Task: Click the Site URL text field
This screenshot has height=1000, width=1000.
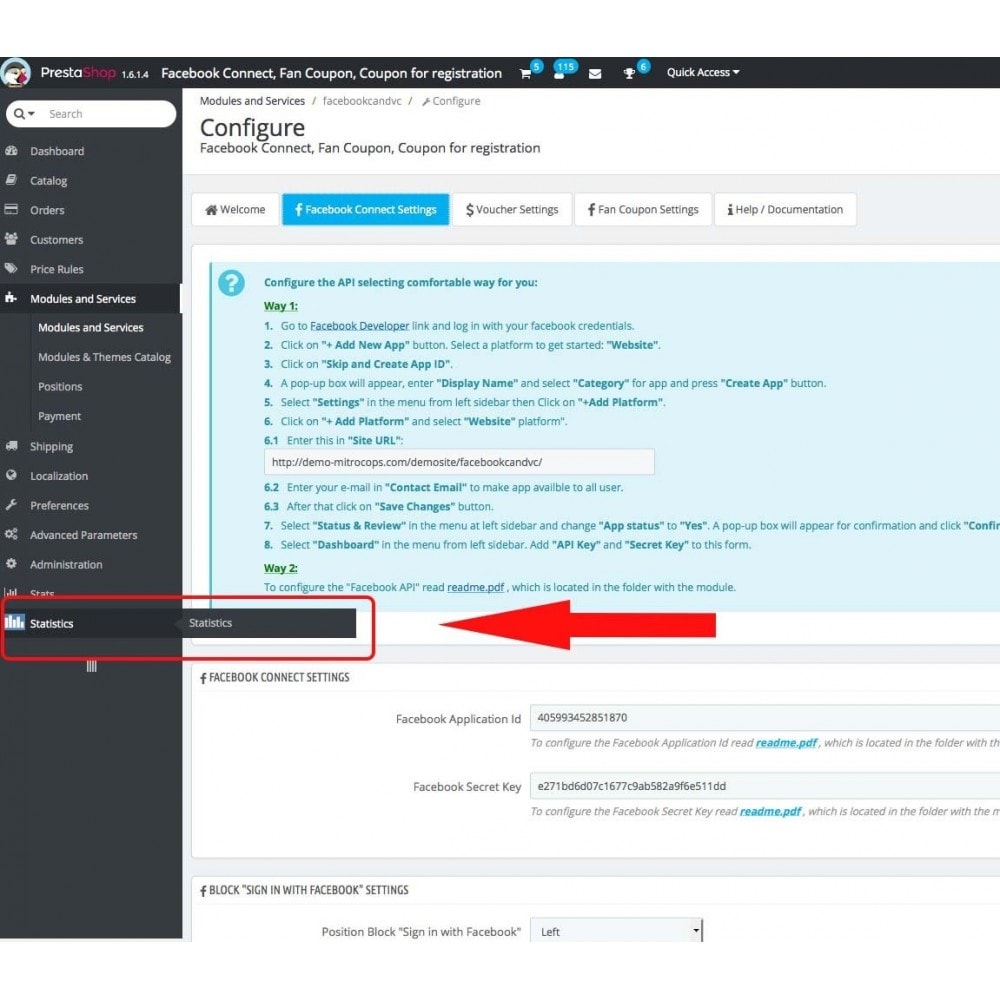Action: pos(459,462)
